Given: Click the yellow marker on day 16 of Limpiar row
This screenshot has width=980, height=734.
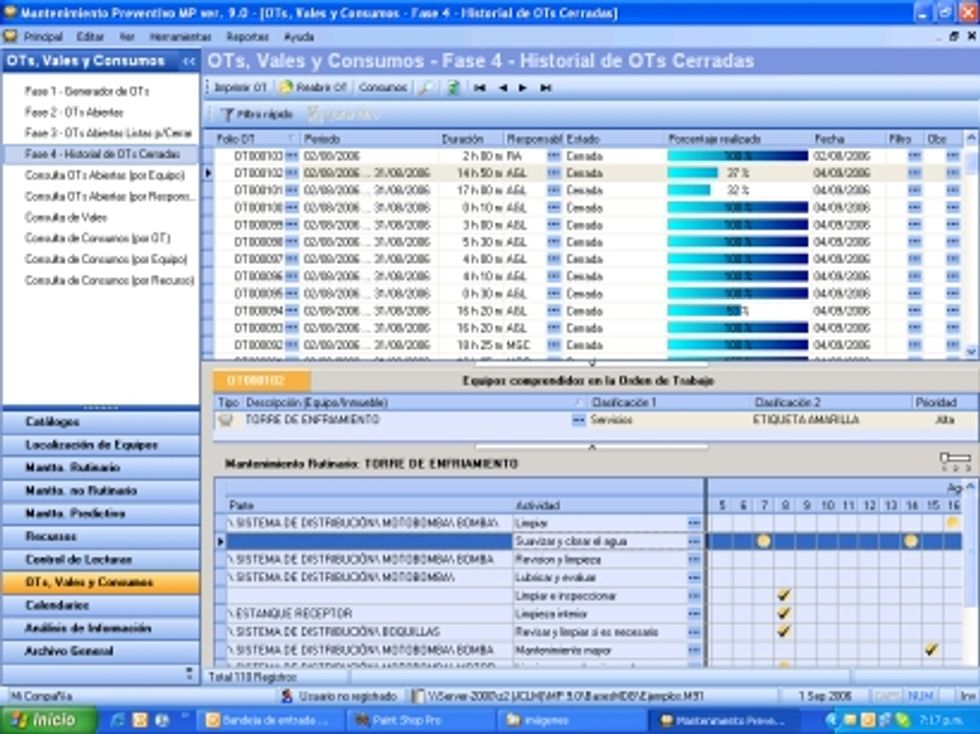Looking at the screenshot, I should point(952,523).
